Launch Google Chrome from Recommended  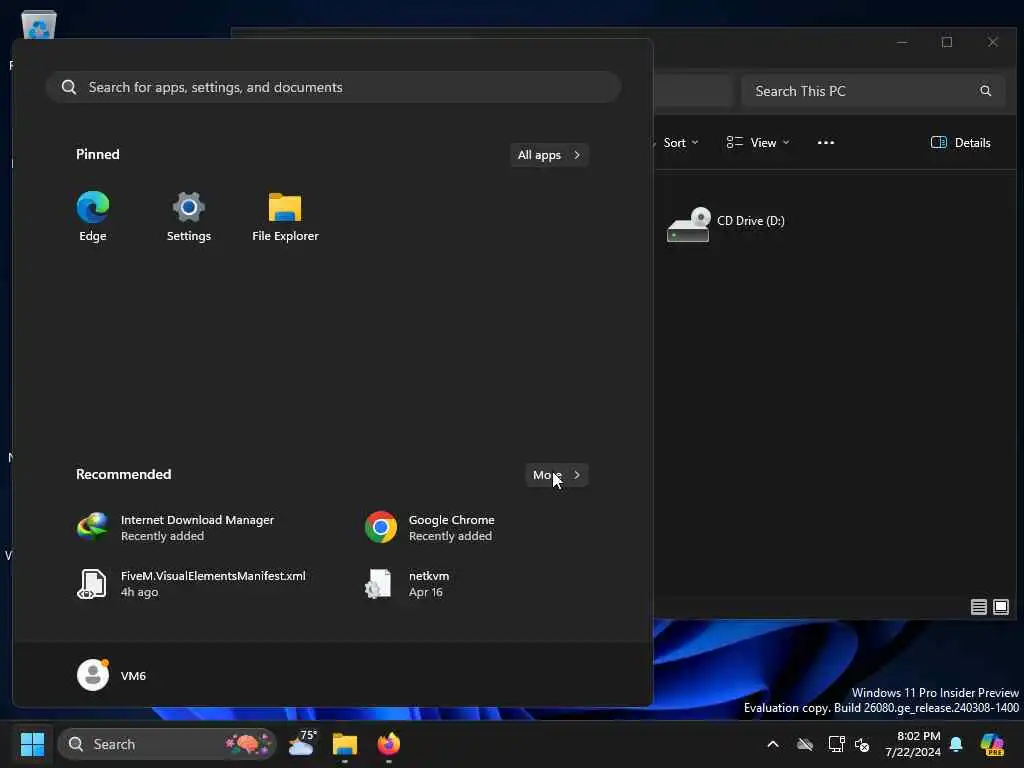pos(431,528)
